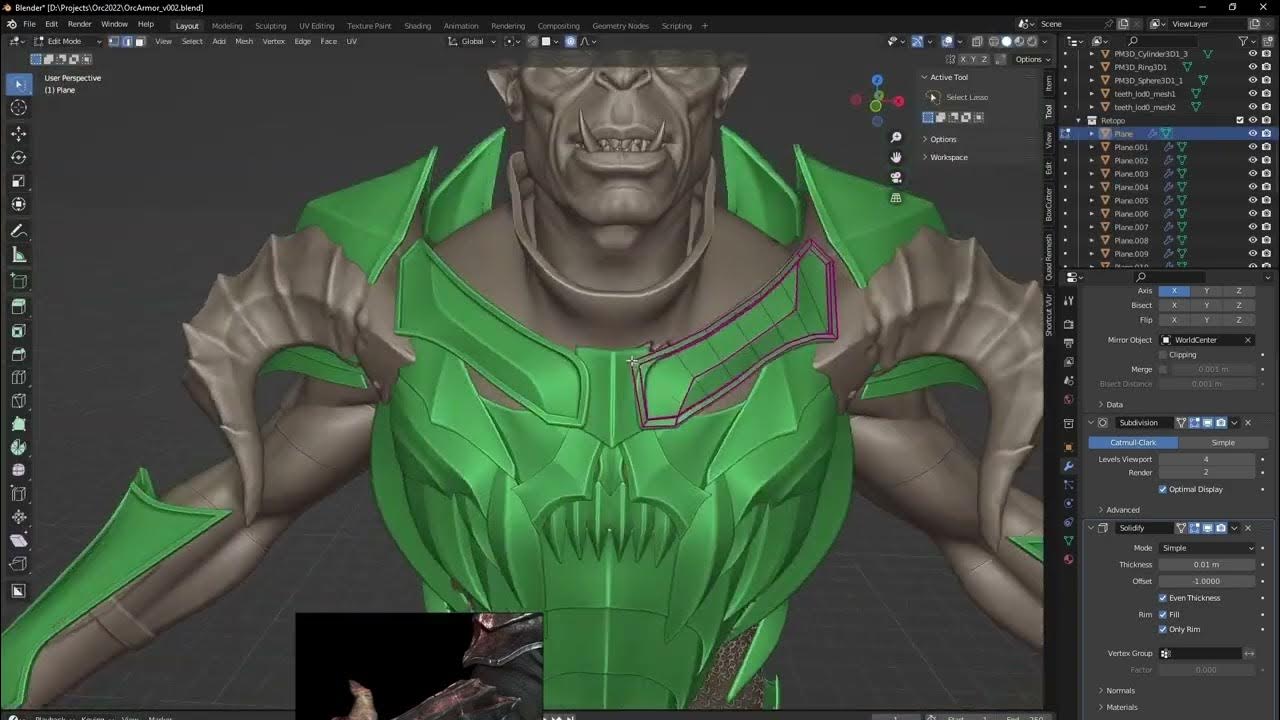The height and width of the screenshot is (720, 1280).
Task: Hide Plane.001 in viewport via eye icon
Action: click(x=1252, y=147)
